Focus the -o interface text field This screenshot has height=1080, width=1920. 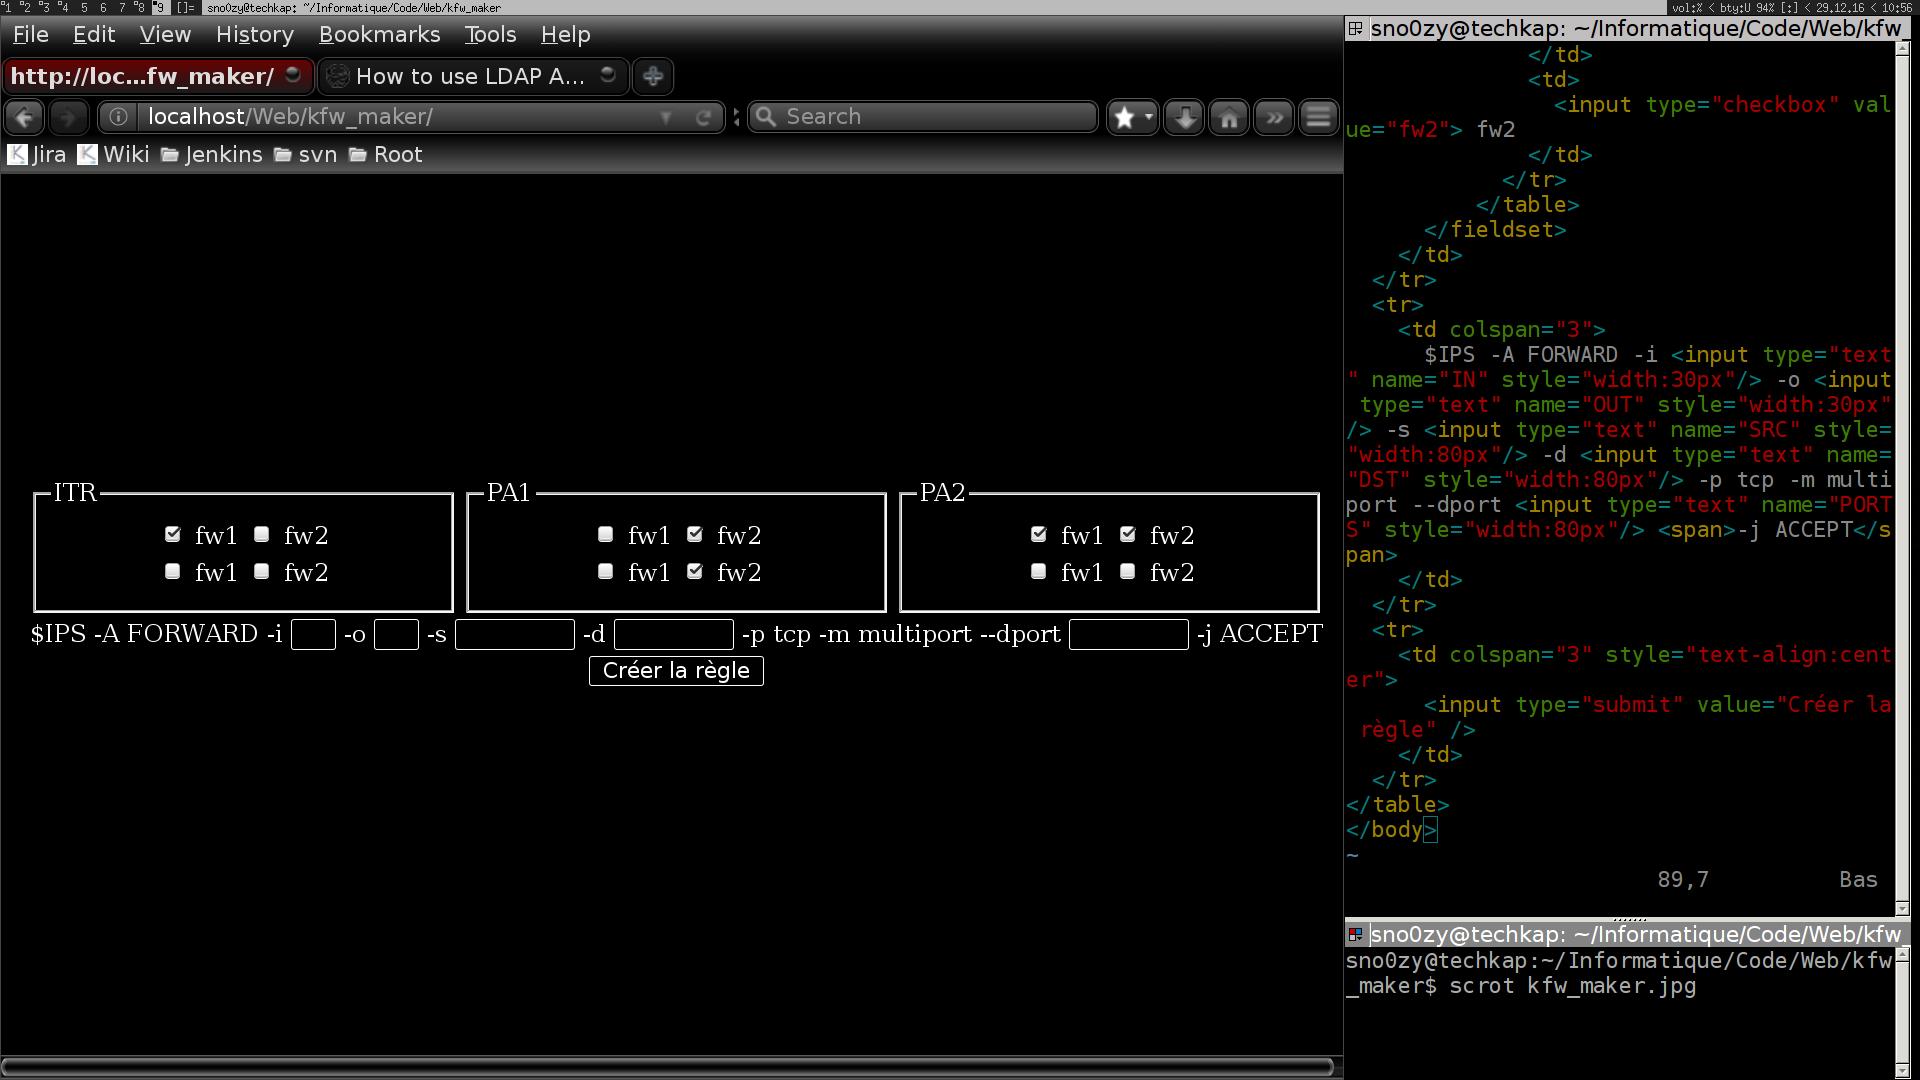pos(396,634)
